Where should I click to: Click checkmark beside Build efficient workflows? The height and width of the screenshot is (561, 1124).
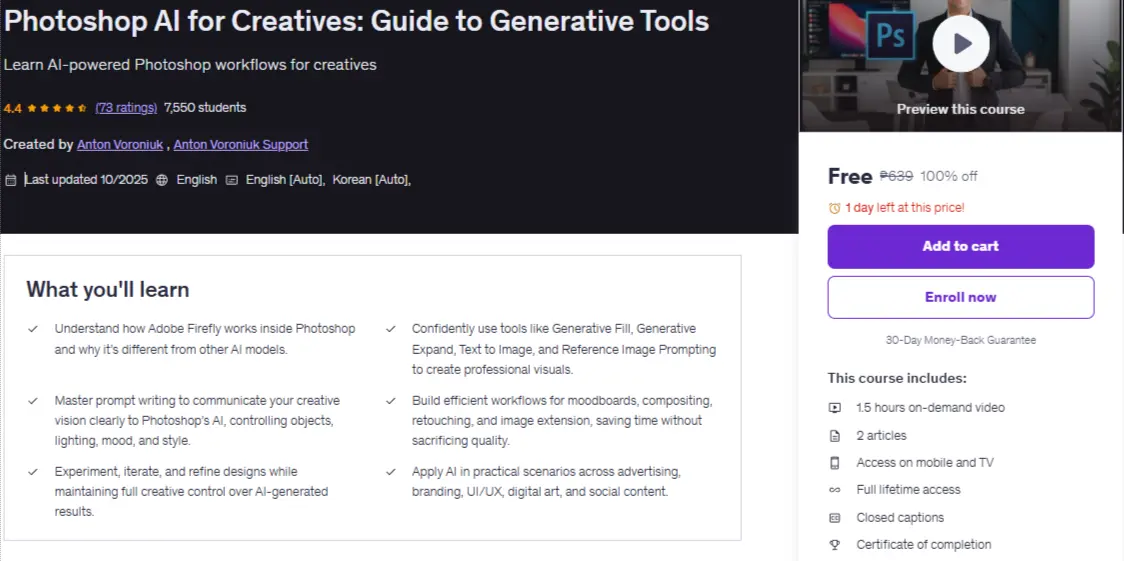391,401
